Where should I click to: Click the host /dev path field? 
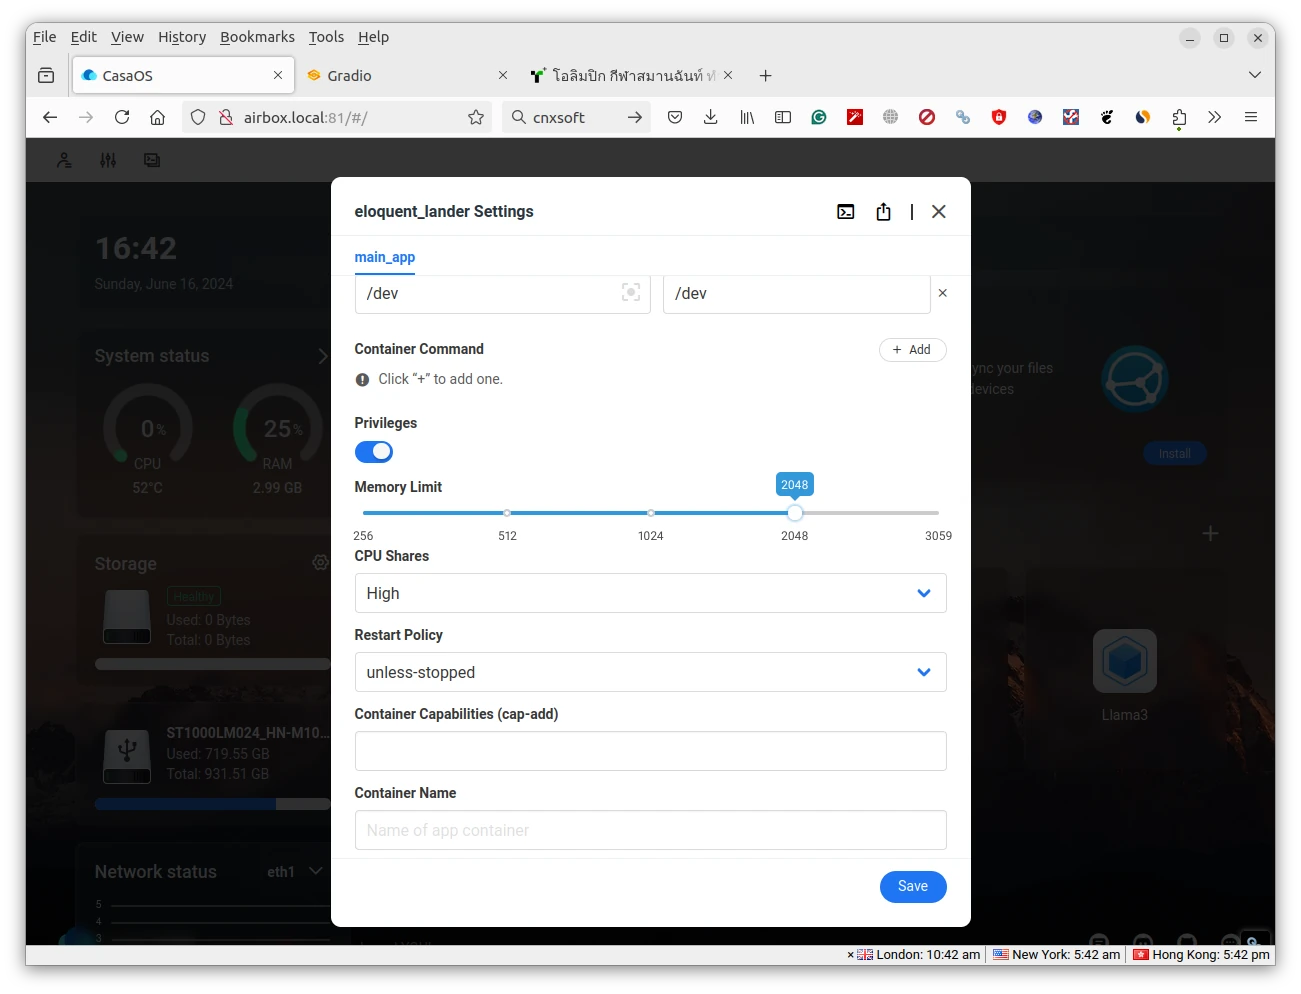coord(503,294)
